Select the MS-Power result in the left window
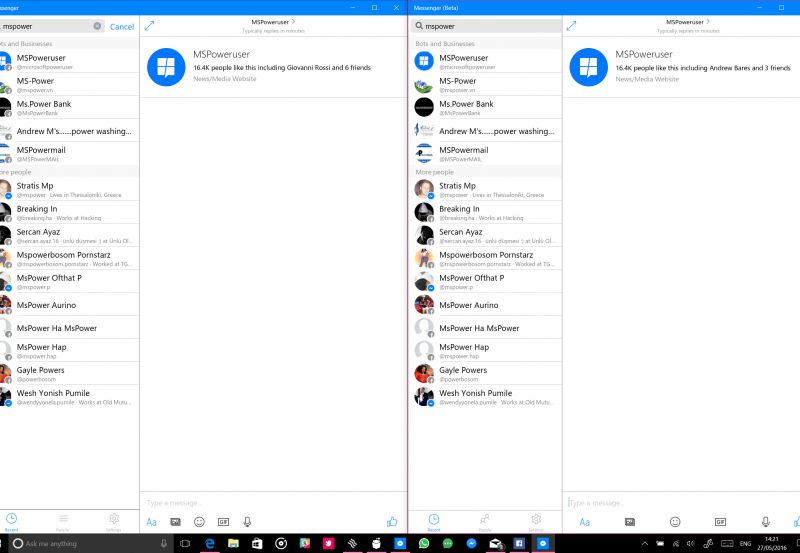Screen dimensions: 800x553 (x=69, y=84)
